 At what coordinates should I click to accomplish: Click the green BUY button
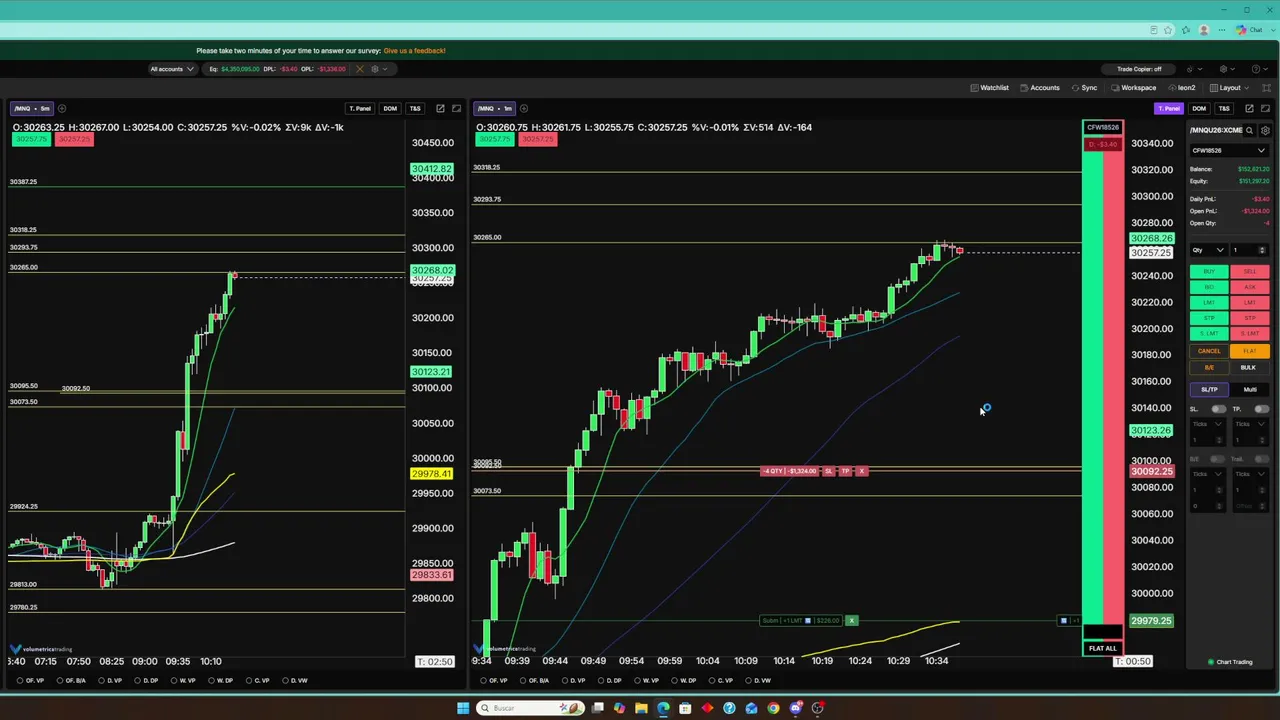pos(1209,271)
